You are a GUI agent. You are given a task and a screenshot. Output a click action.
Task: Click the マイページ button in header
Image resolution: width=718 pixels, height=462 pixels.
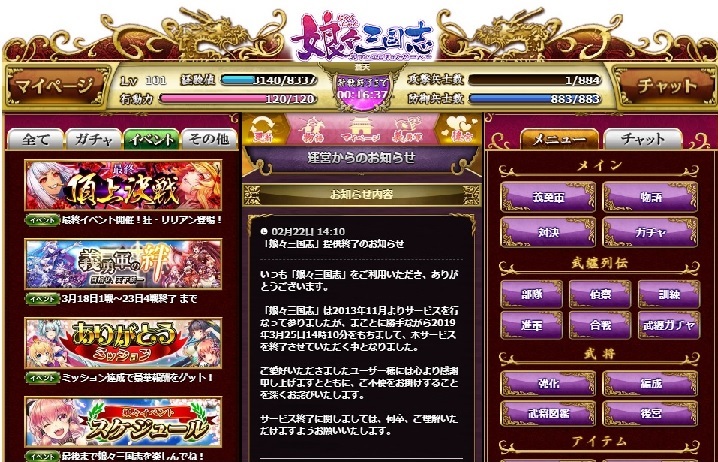point(55,86)
